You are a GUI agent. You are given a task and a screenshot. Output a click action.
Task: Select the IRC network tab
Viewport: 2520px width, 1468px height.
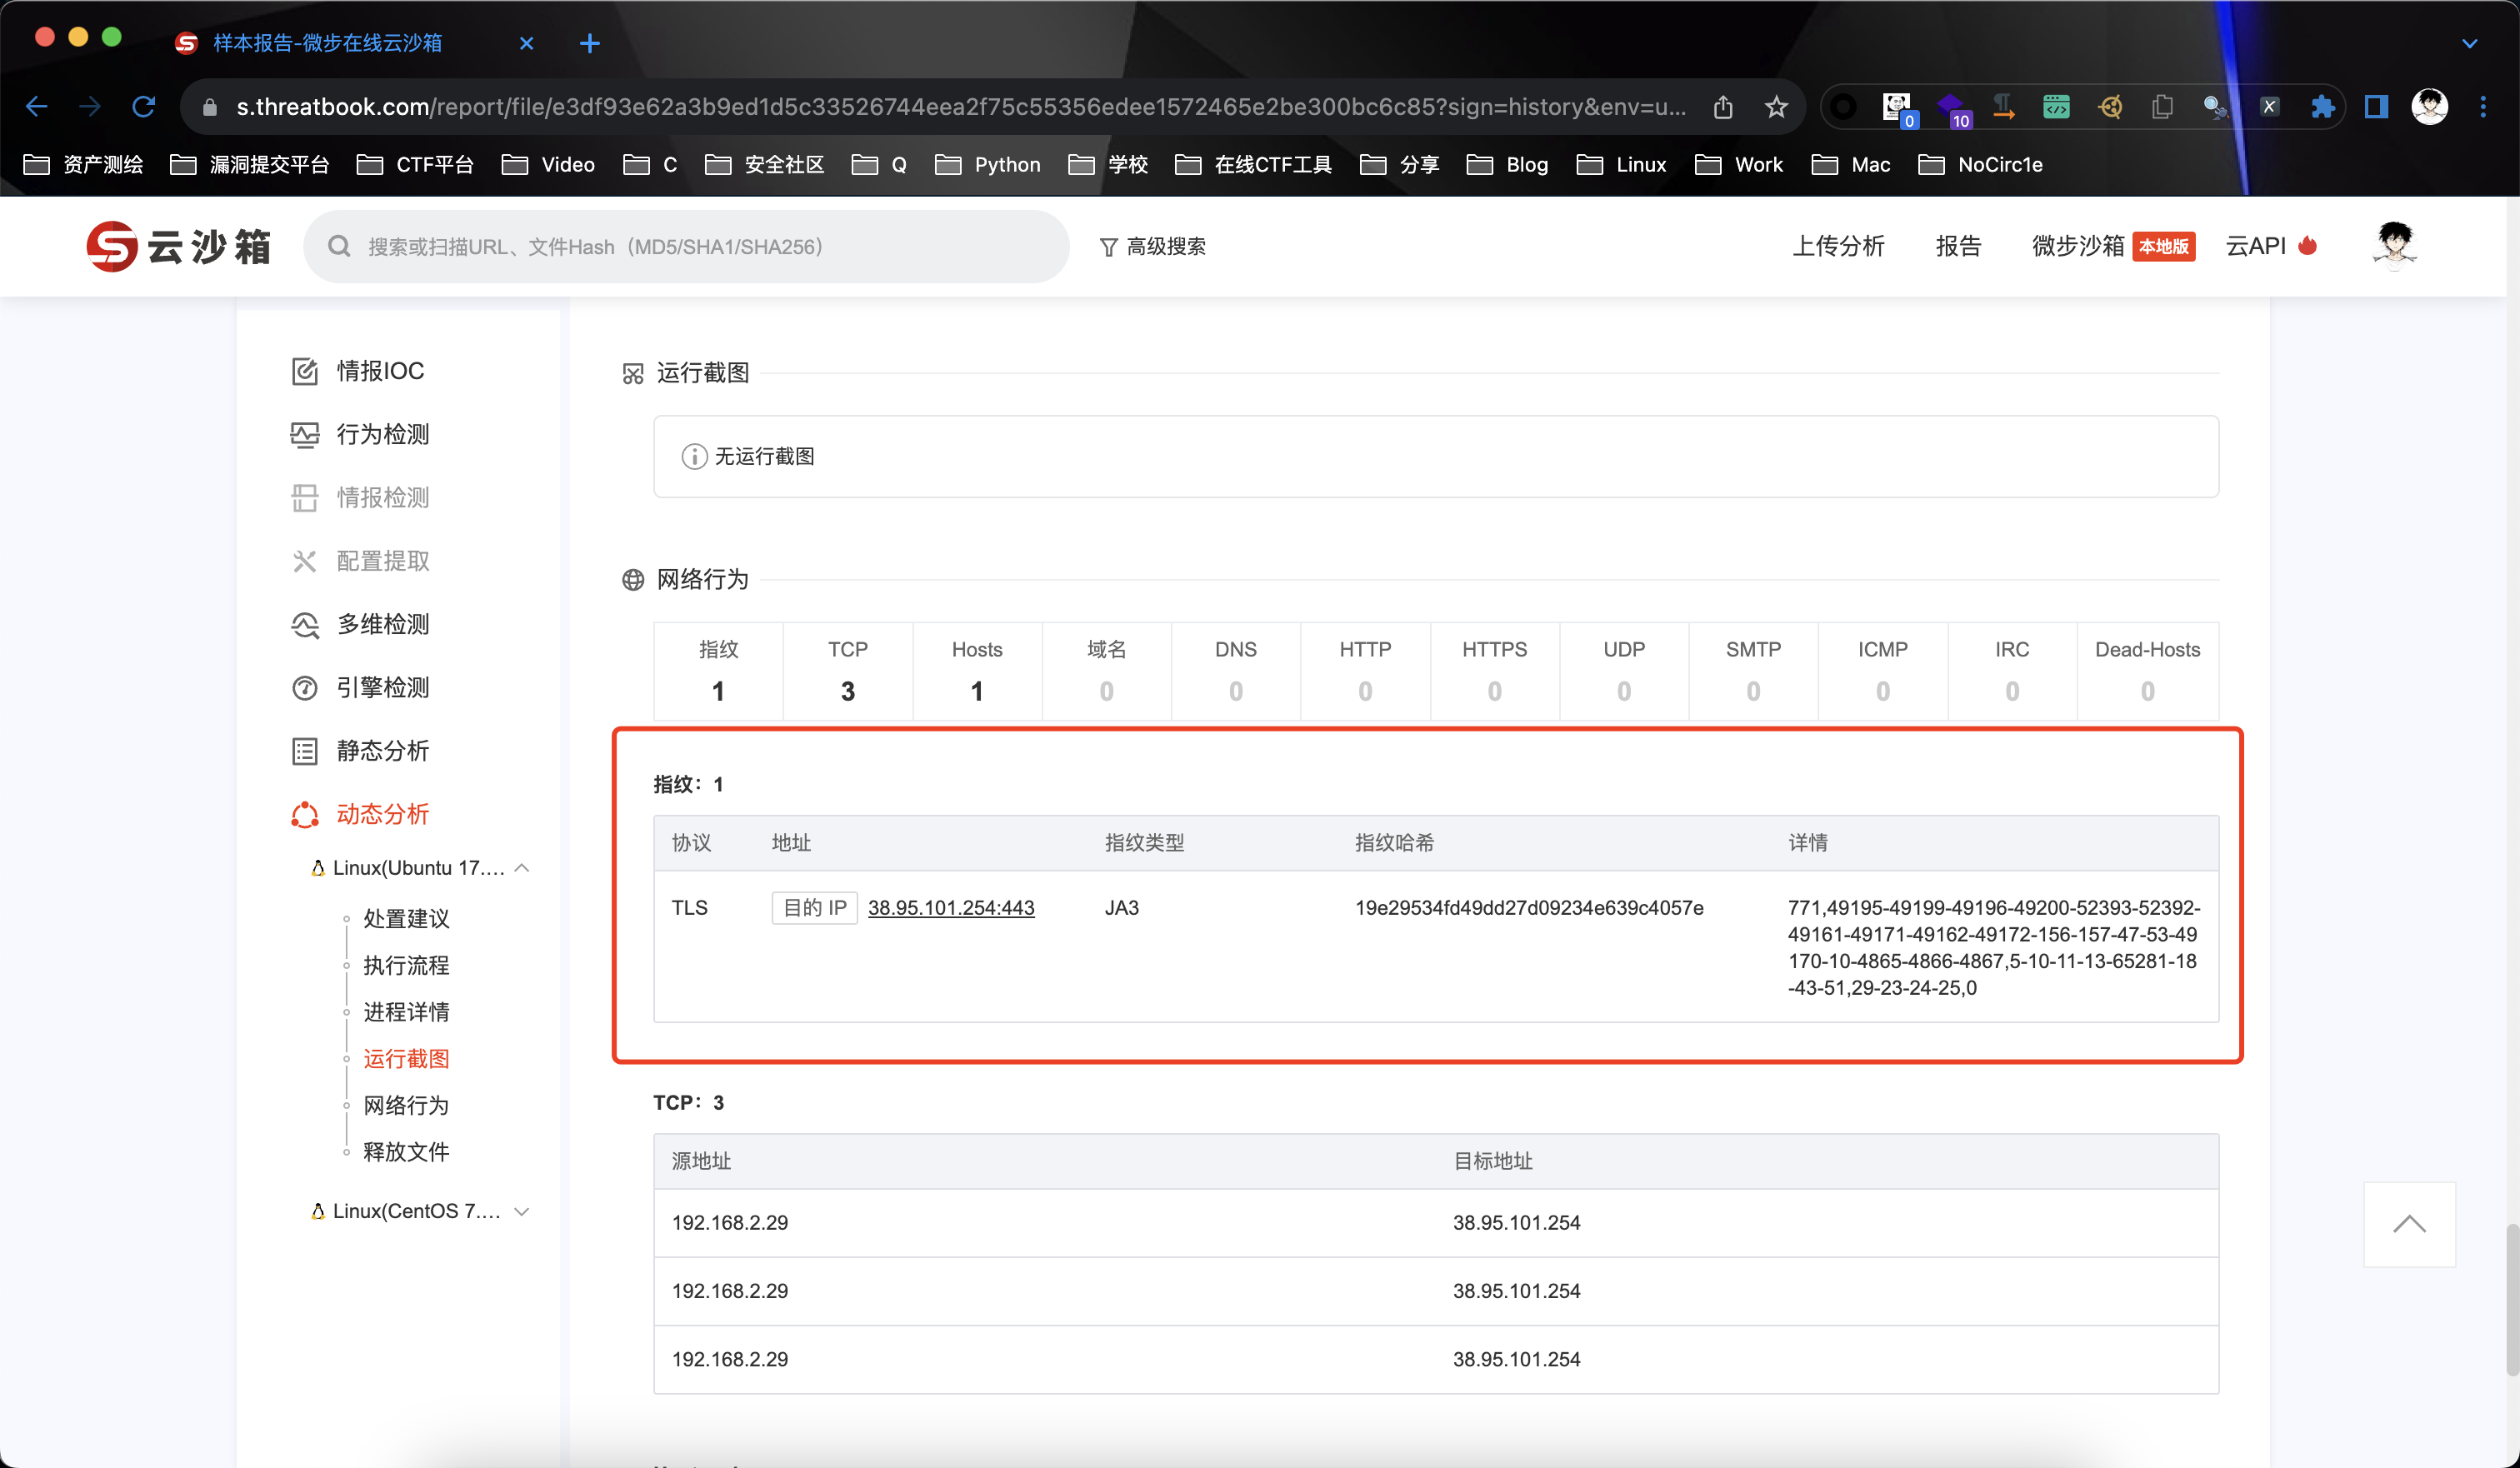2012,670
